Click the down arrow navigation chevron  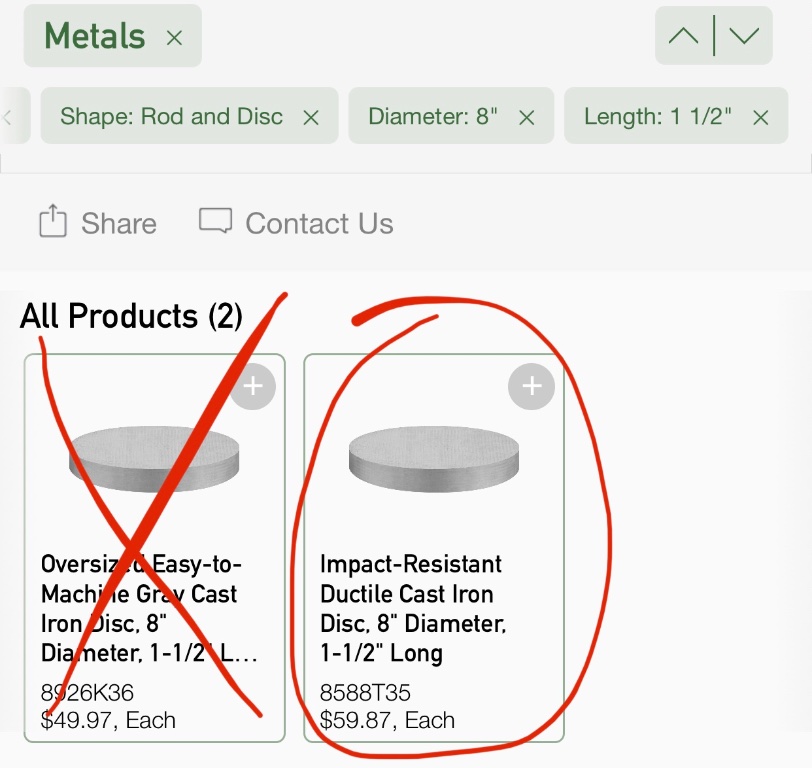point(744,36)
